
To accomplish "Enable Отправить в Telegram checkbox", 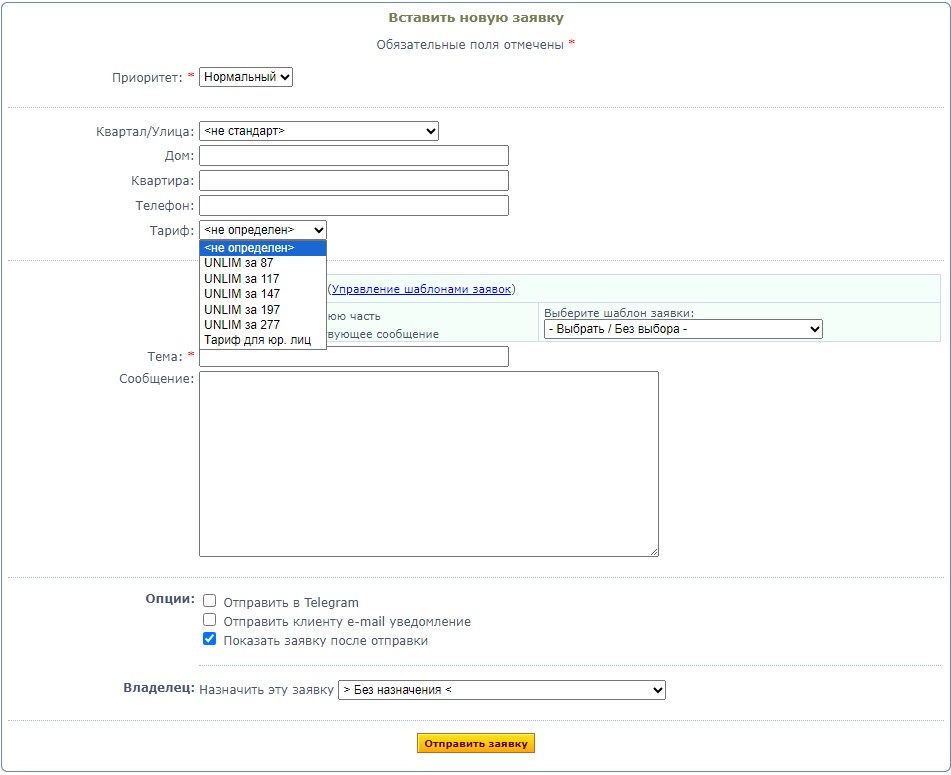I will (x=209, y=601).
